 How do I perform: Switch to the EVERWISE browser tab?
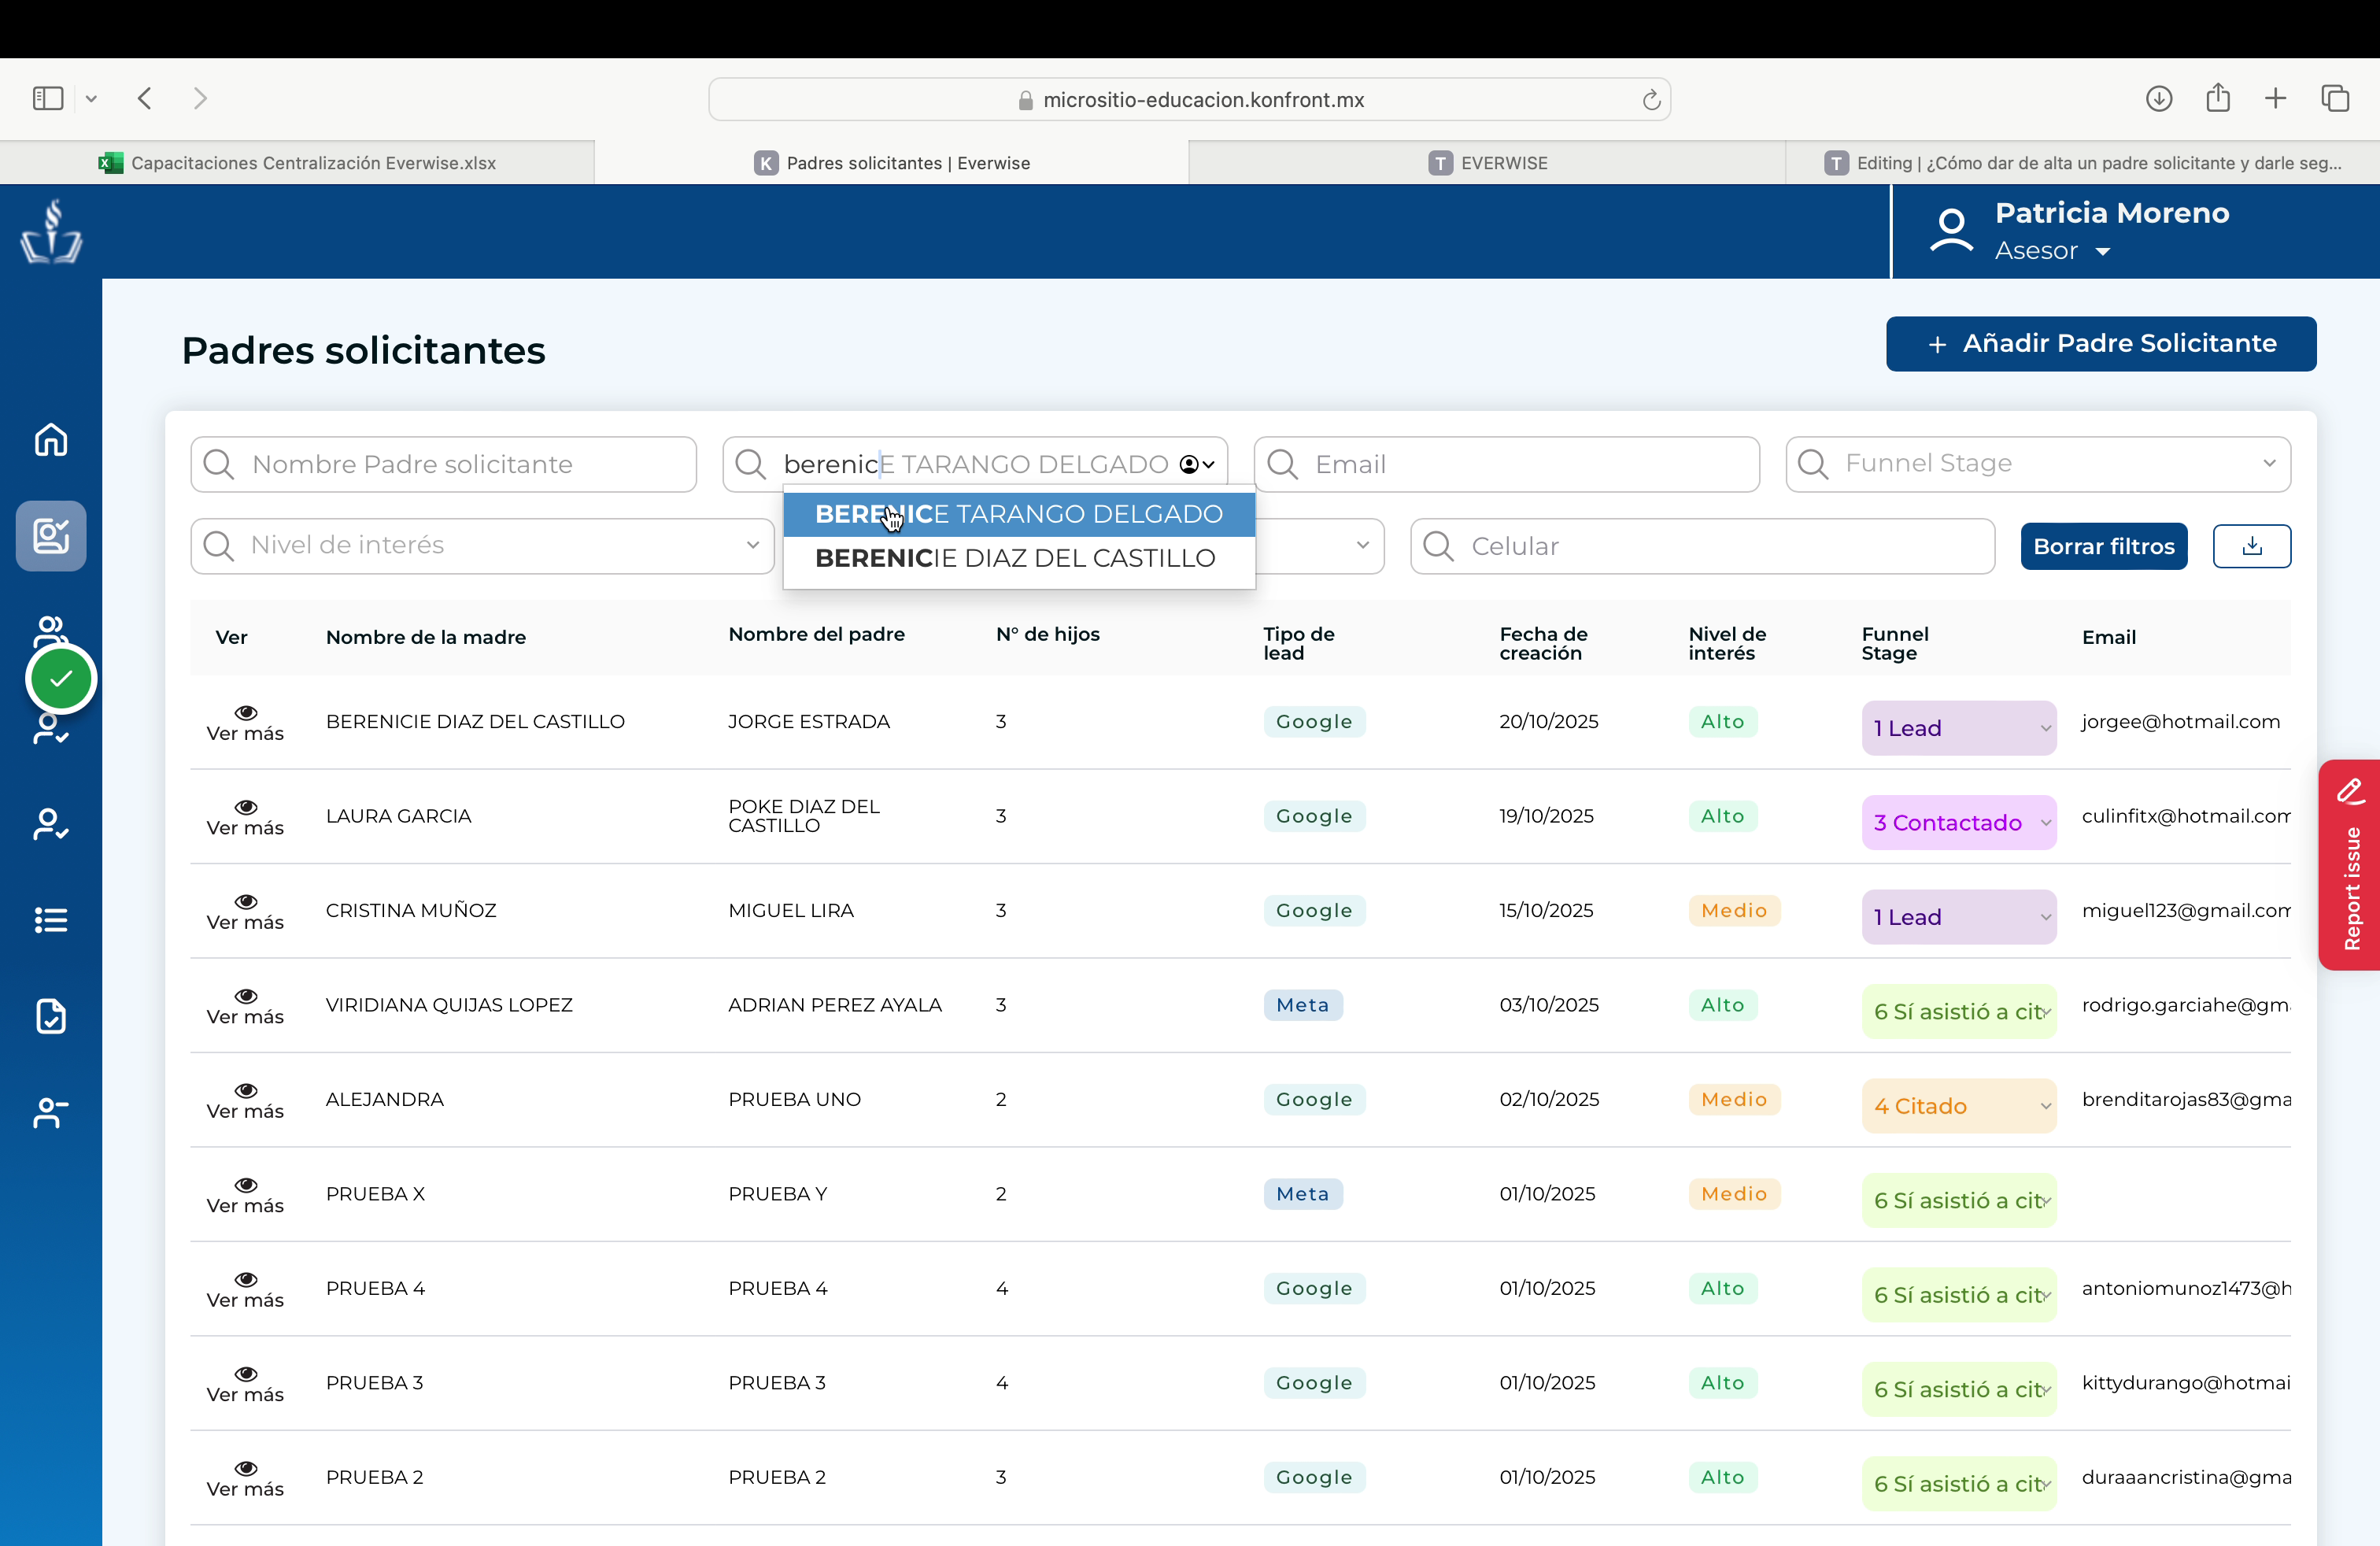click(x=1487, y=163)
